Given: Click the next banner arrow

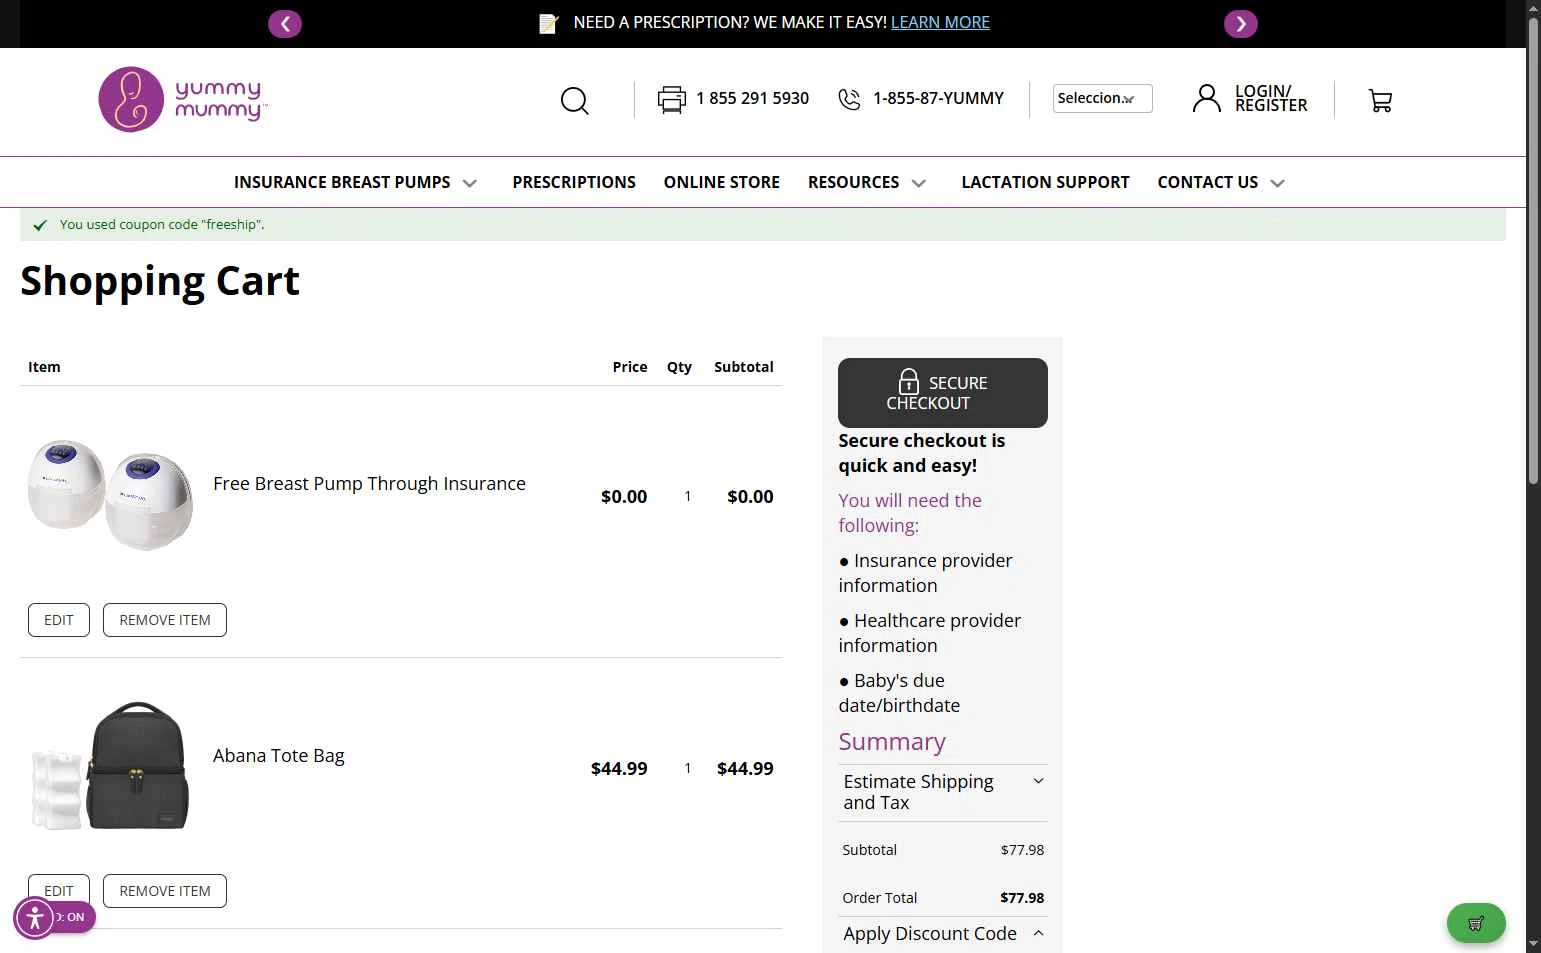Looking at the screenshot, I should pyautogui.click(x=1241, y=24).
